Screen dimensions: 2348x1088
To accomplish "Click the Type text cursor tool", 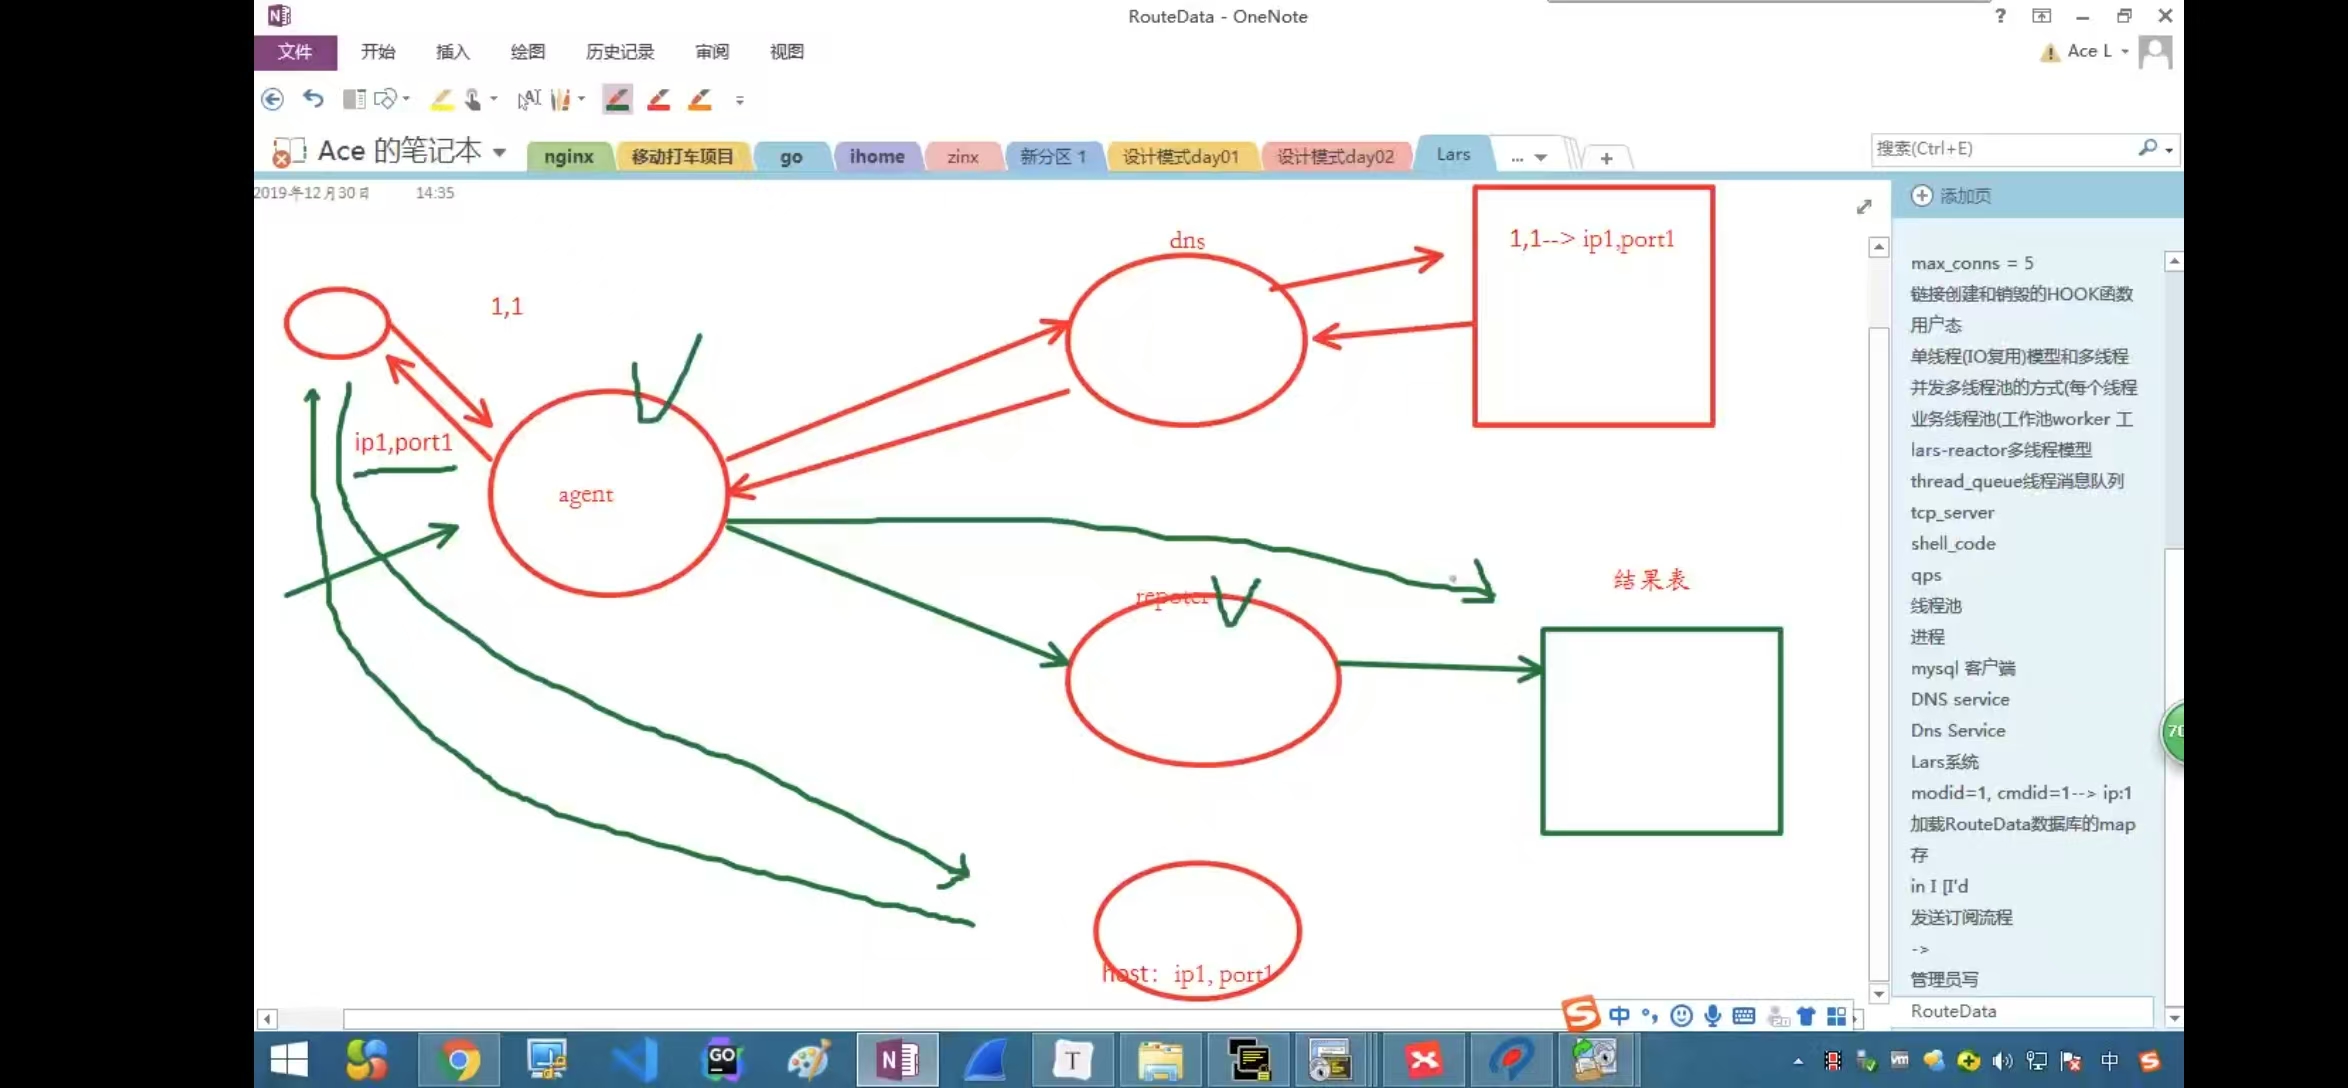I will click(x=529, y=99).
